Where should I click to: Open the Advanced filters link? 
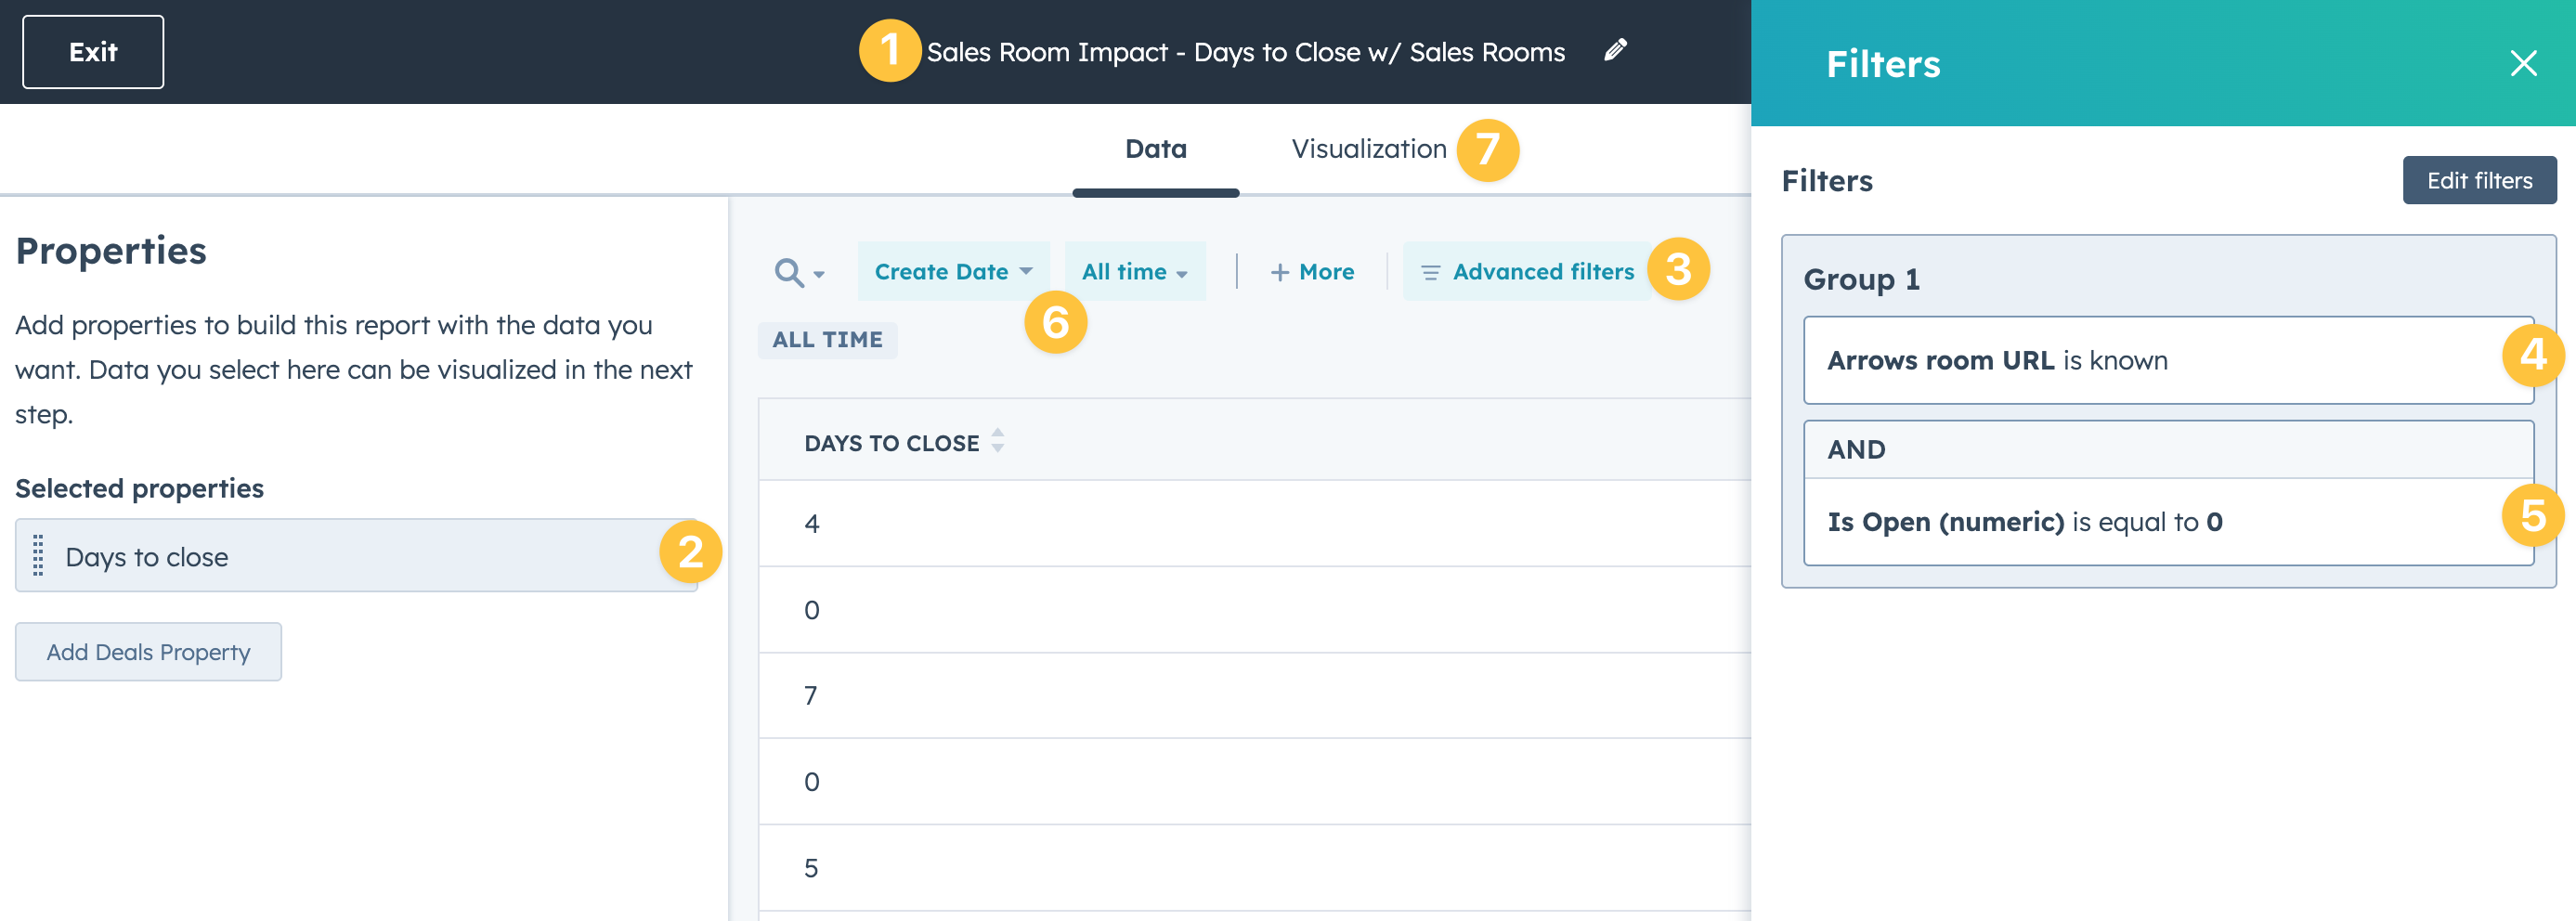(x=1542, y=272)
